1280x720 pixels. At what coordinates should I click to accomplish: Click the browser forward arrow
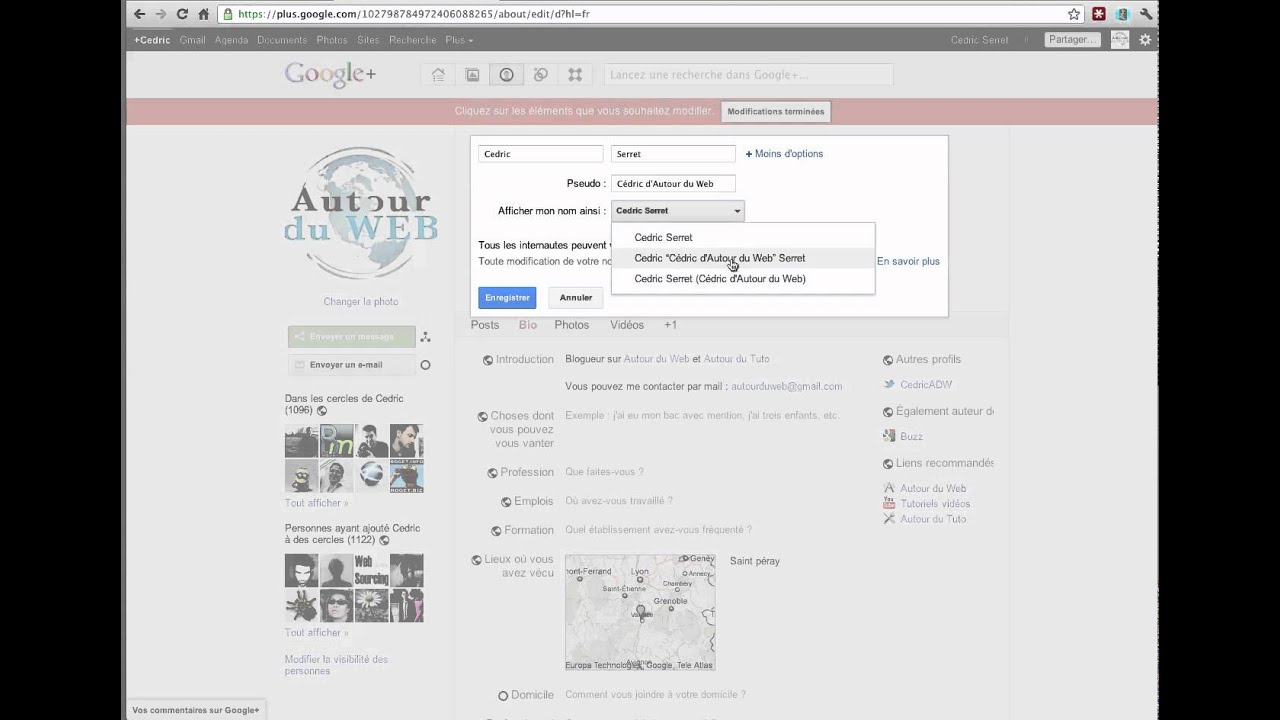pyautogui.click(x=160, y=14)
